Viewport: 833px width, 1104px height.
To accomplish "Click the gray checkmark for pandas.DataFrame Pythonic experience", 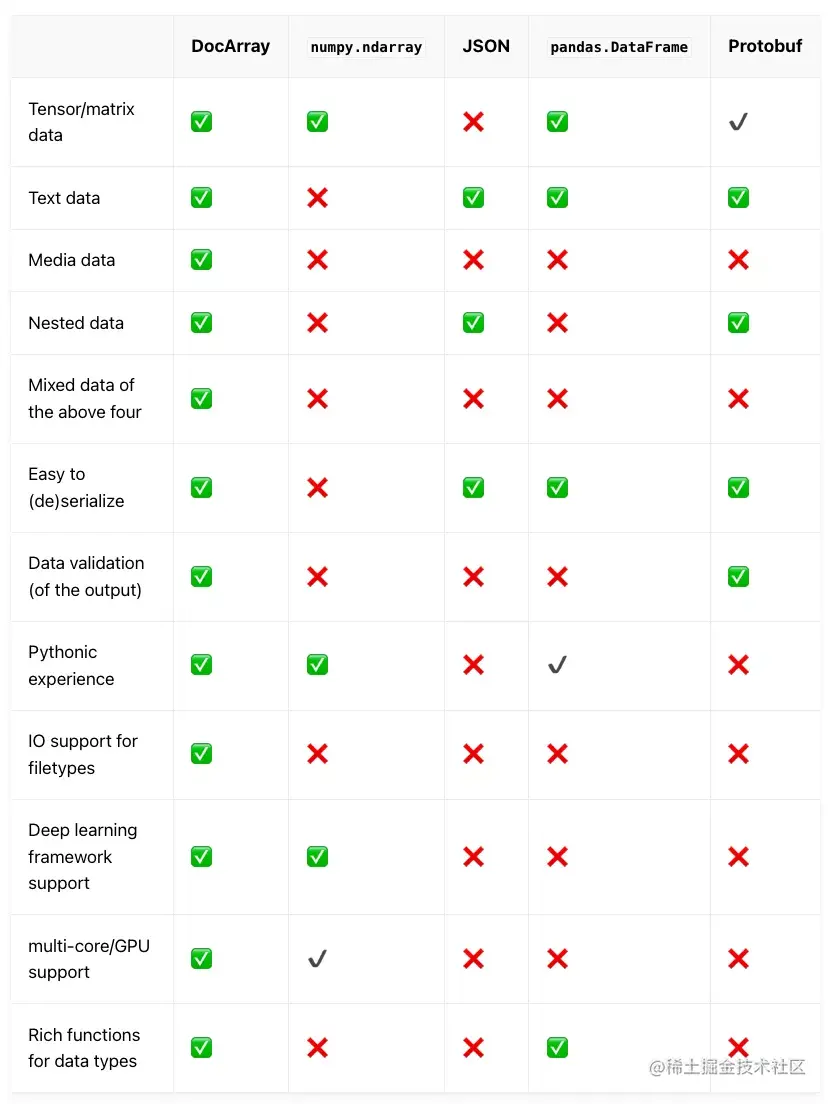I will [x=557, y=665].
